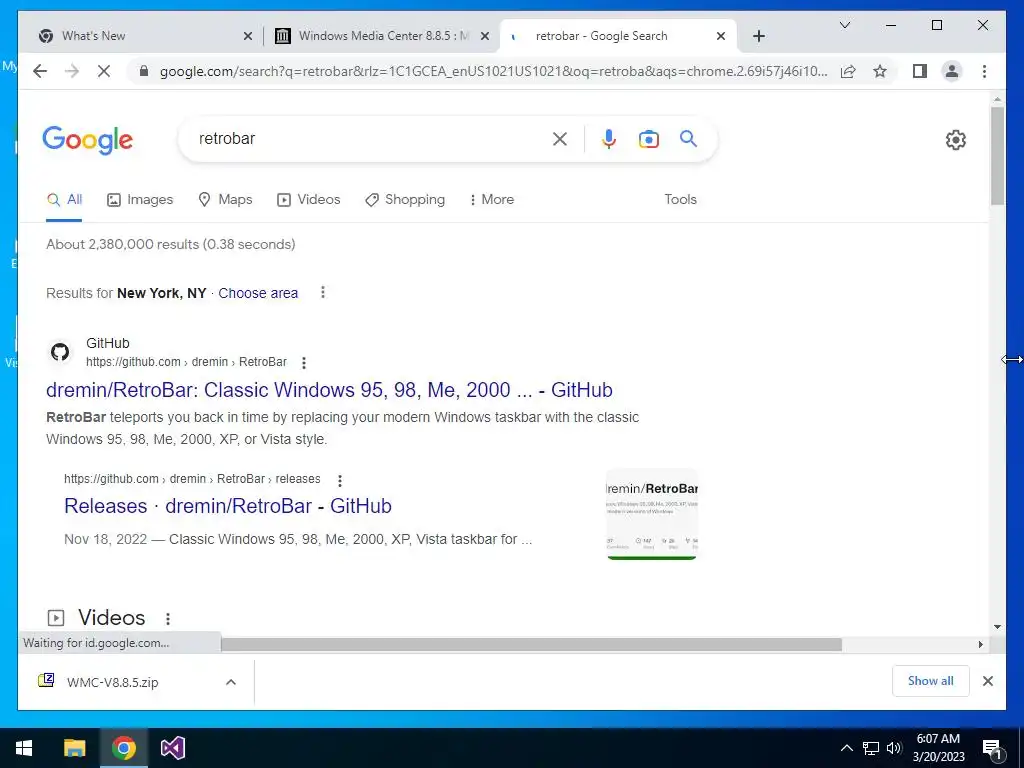
Task: Click the horizontal scrollbar
Action: (531, 645)
